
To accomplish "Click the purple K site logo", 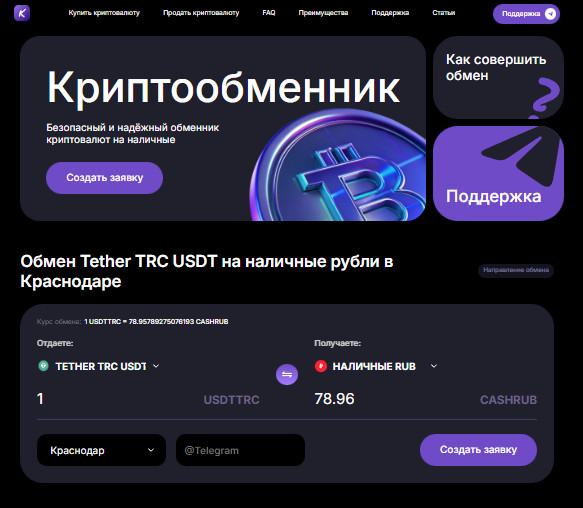I will (x=22, y=13).
